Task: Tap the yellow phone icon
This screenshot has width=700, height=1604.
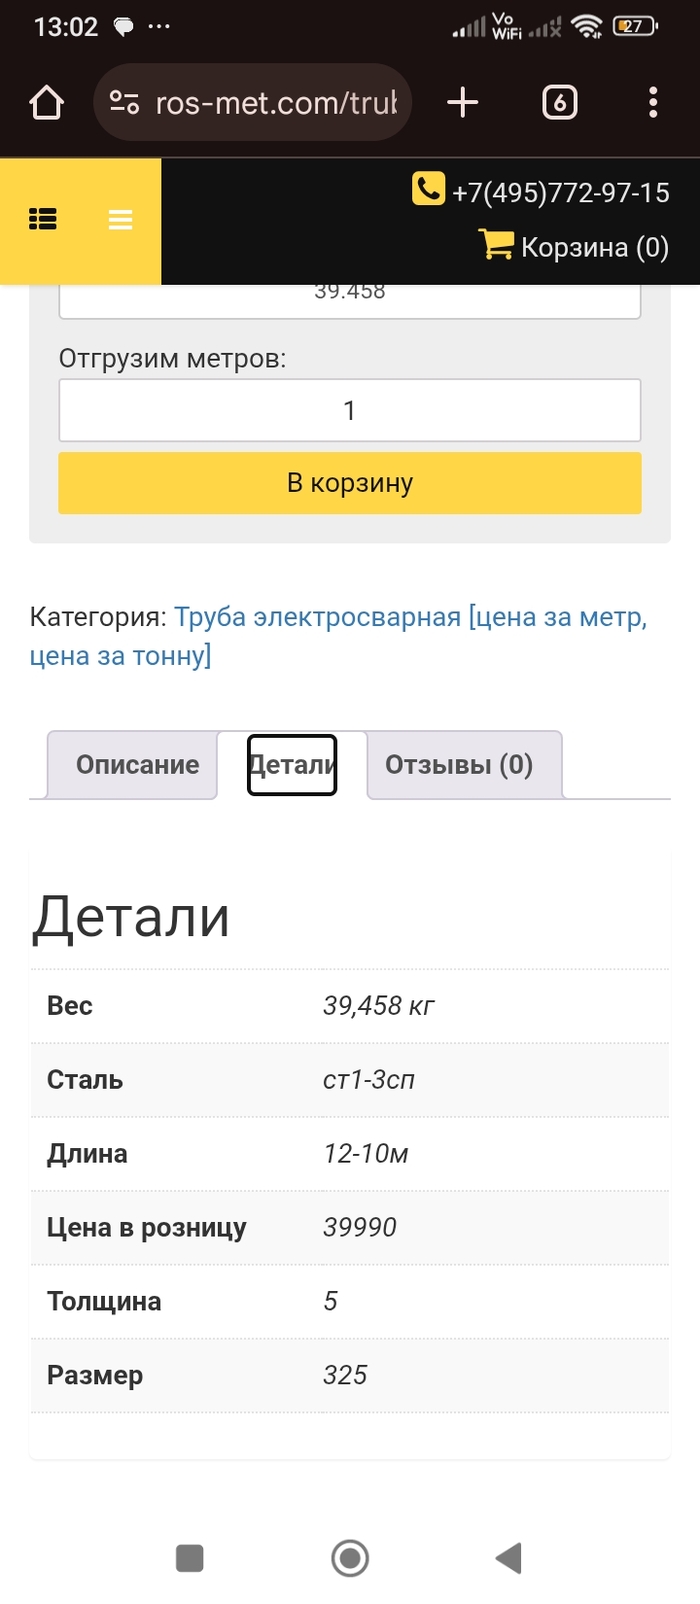Action: tap(428, 189)
